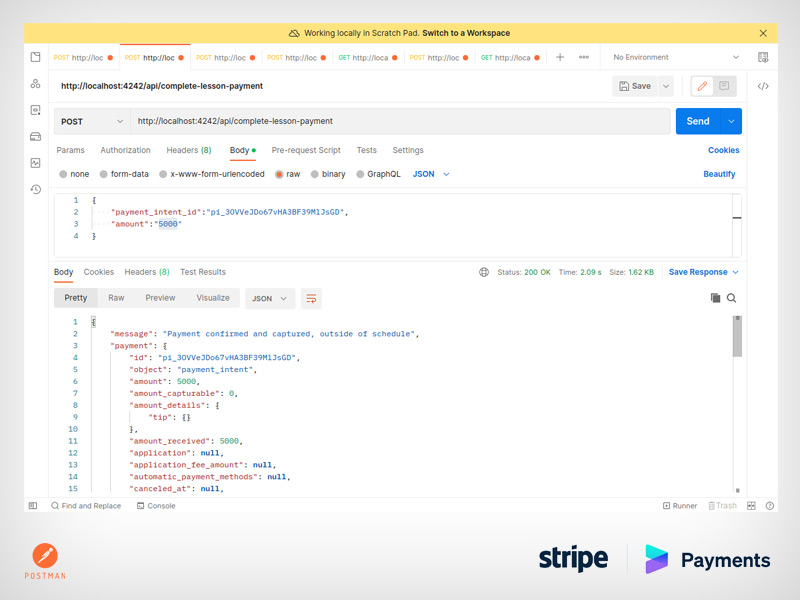Search the response with the magnifier icon
The image size is (800, 600).
[732, 298]
